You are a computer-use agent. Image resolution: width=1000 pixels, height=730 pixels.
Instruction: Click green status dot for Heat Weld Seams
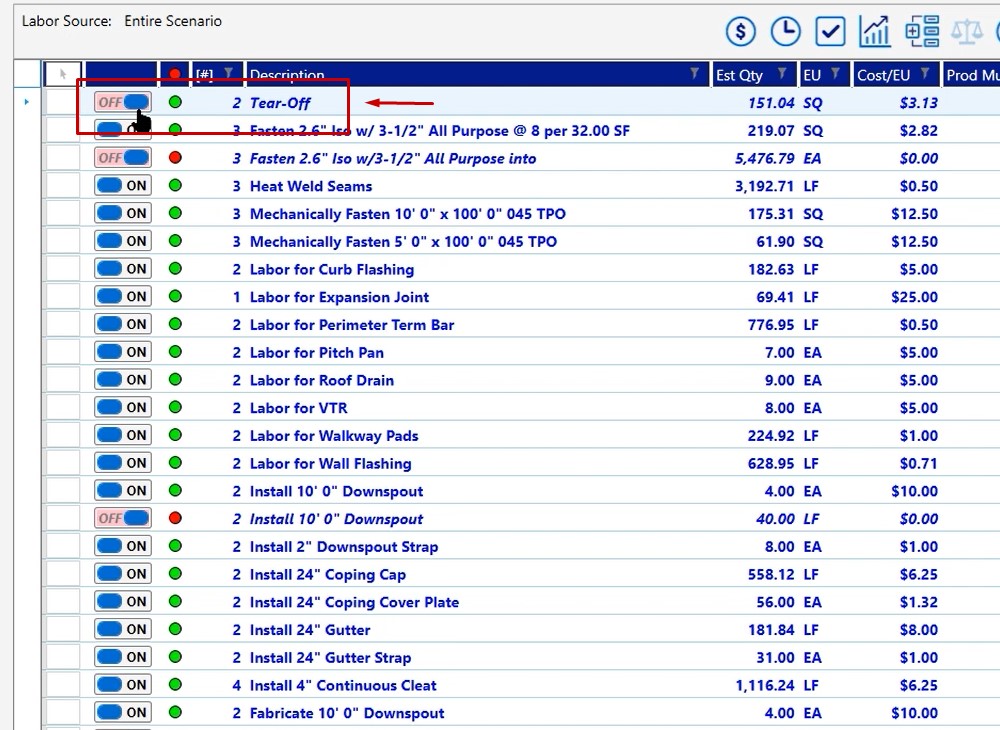[x=175, y=186]
